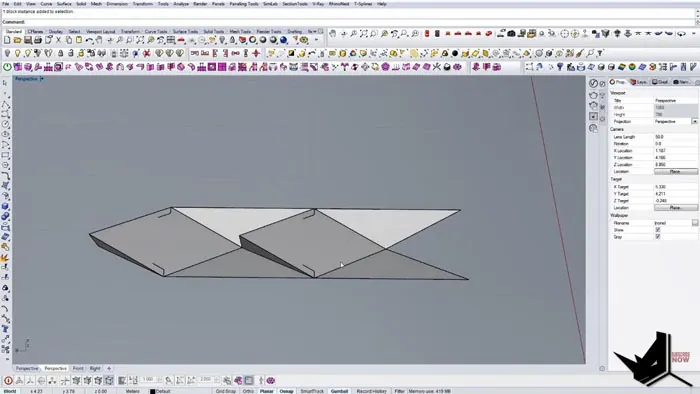Viewport: 700px width, 394px height.
Task: Add a new viewport tab with plus button
Action: coord(109,369)
